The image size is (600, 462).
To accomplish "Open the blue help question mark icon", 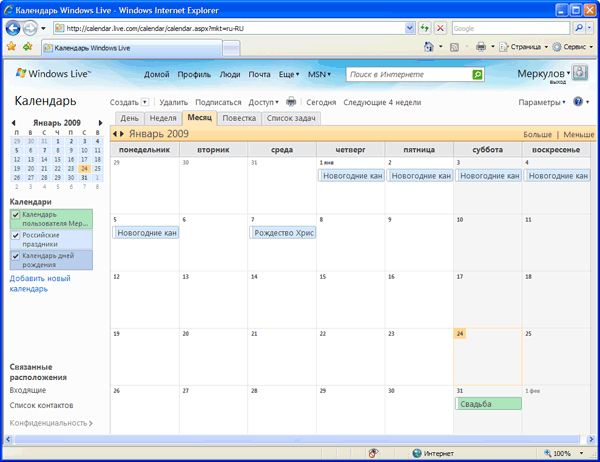I will coord(578,102).
